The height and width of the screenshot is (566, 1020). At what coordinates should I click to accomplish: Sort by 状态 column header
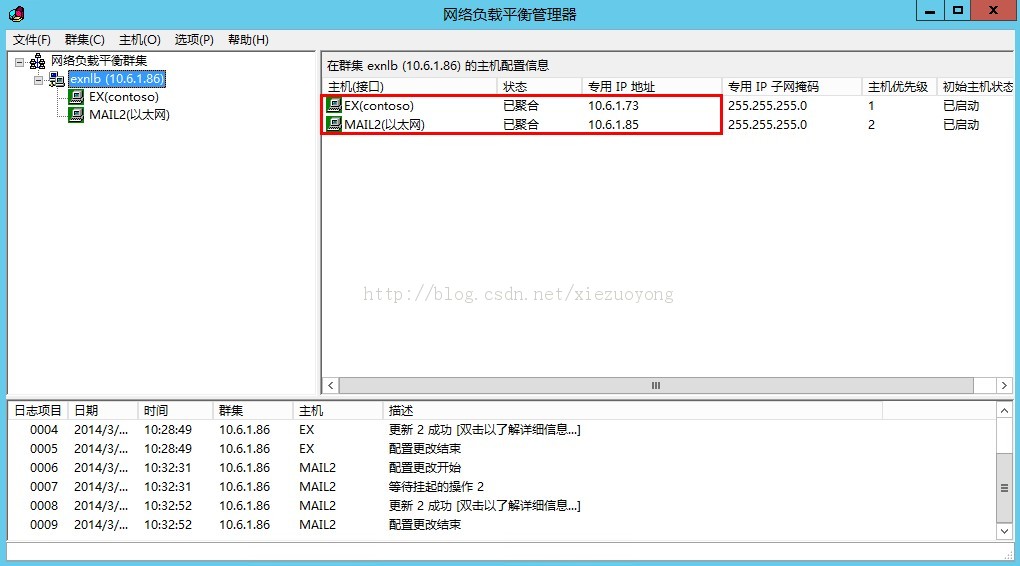coord(539,87)
